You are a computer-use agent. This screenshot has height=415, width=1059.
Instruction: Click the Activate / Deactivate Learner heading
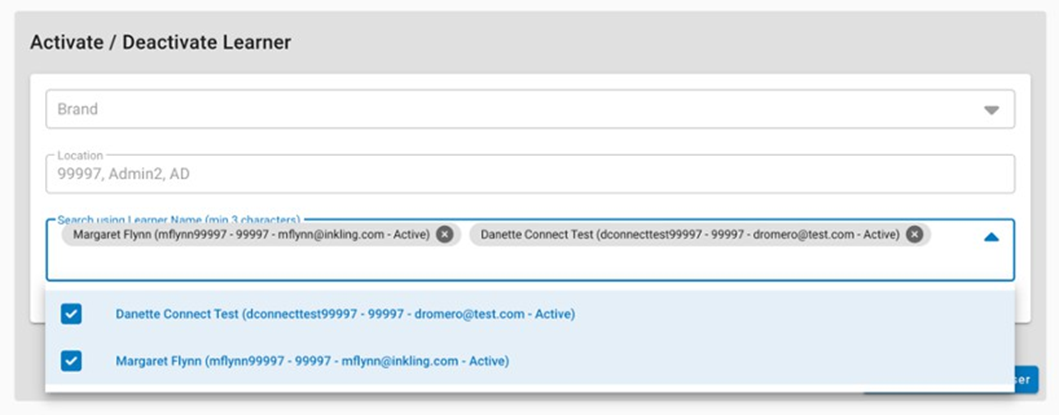coord(160,43)
